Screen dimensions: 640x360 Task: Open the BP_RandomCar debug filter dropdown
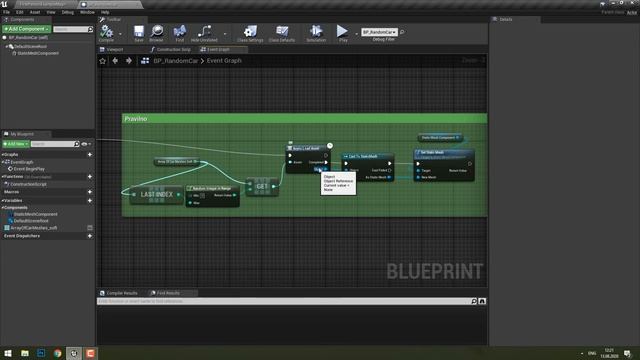pyautogui.click(x=379, y=32)
